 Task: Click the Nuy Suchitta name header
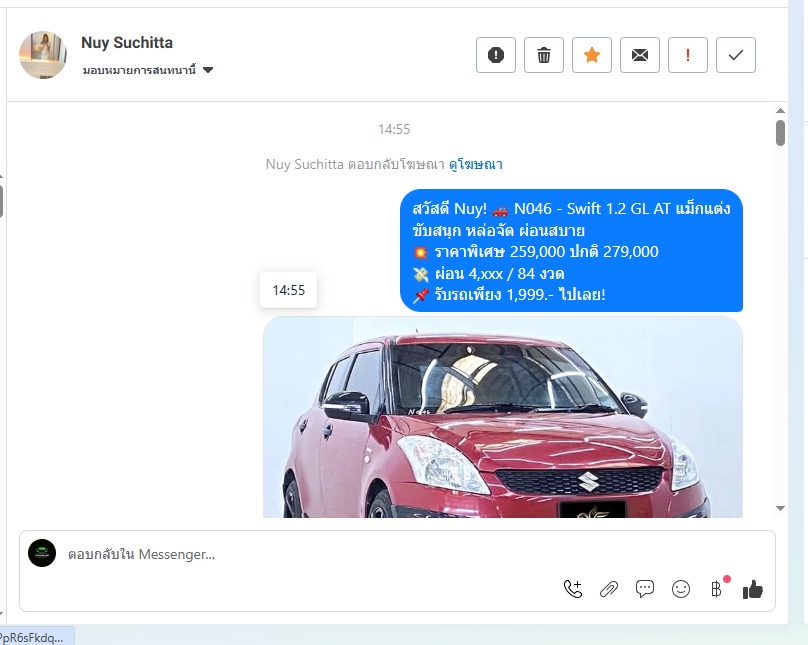point(127,43)
